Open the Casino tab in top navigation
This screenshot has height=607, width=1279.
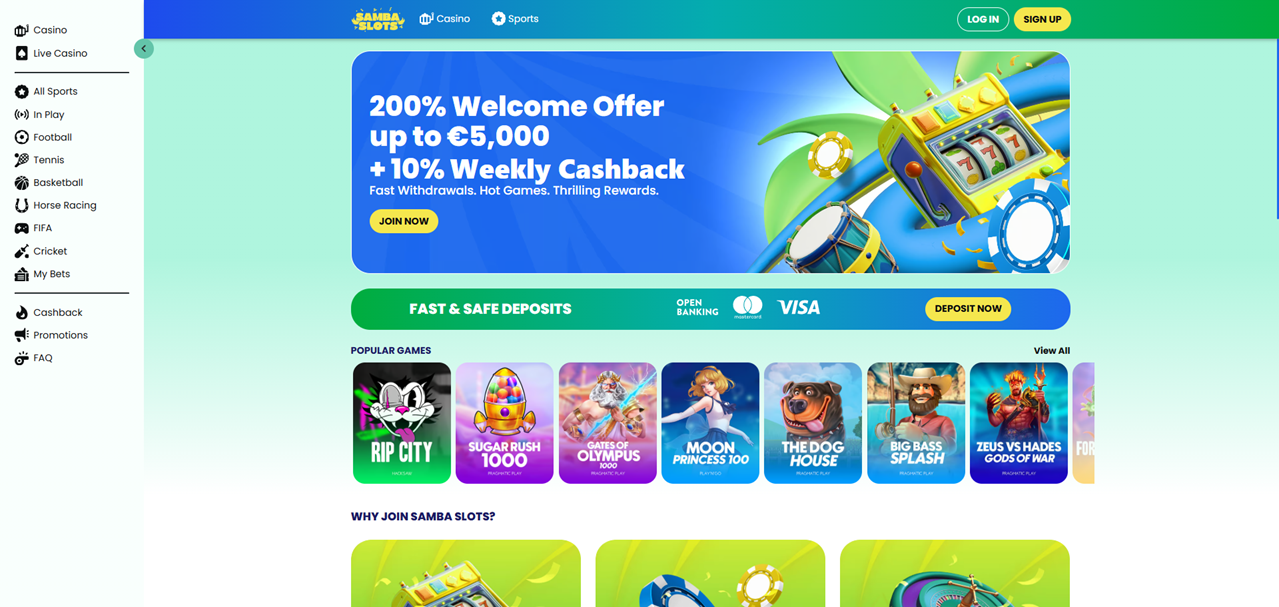445,19
